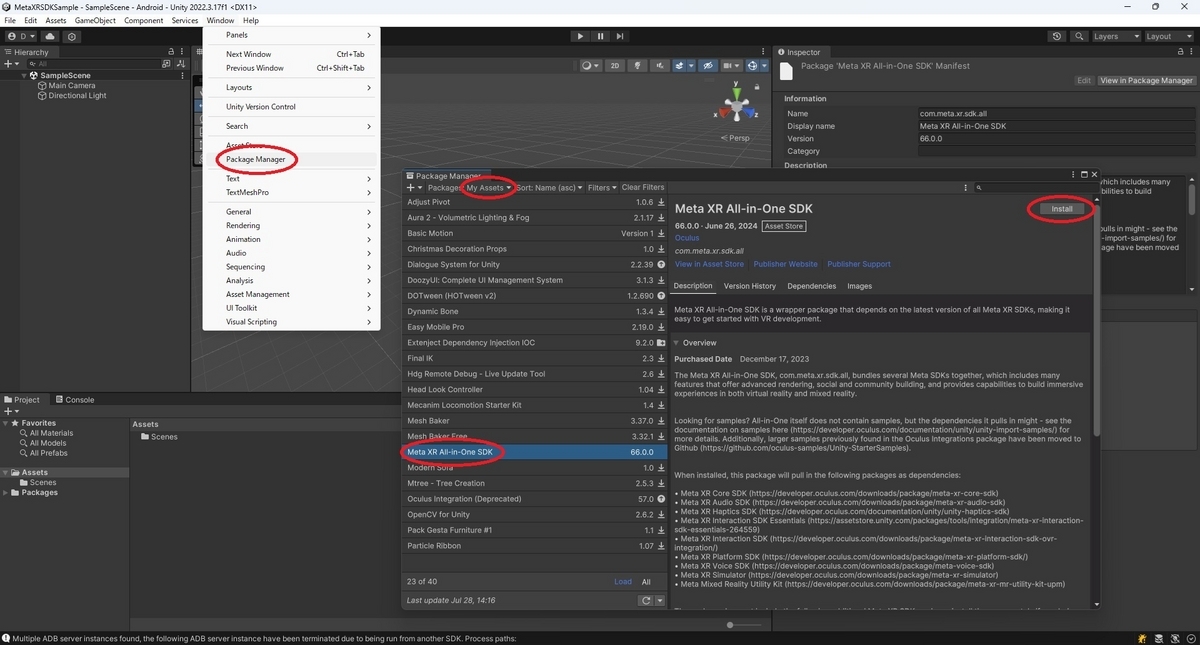Open the Filters dropdown in Package Manager
The height and width of the screenshot is (645, 1200).
click(x=602, y=187)
